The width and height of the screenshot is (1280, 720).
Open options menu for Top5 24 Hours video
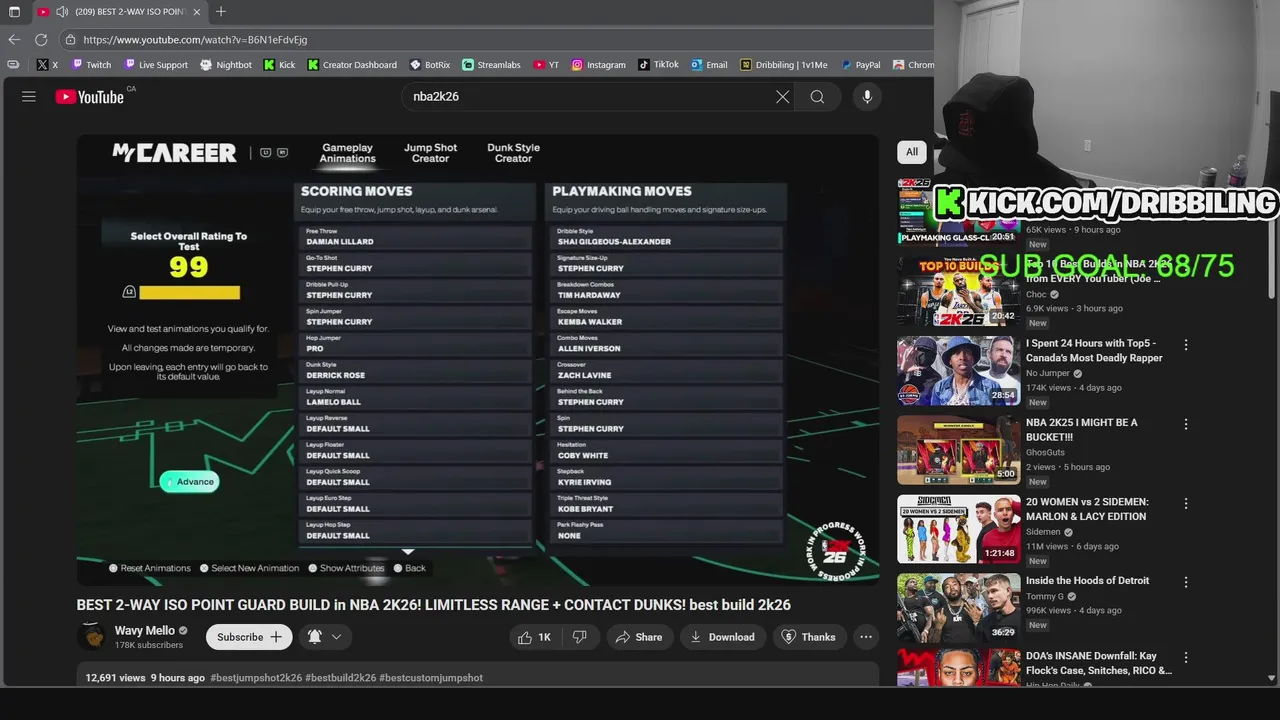(x=1186, y=345)
